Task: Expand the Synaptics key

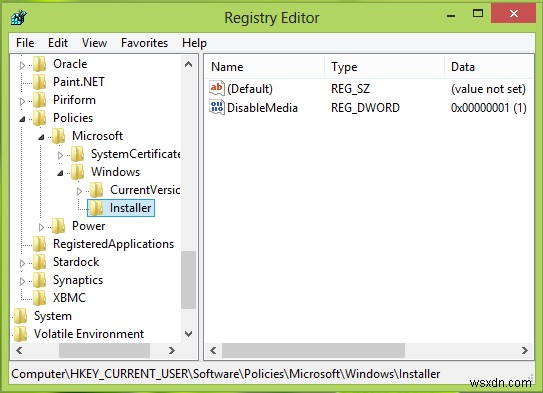Action: coord(23,281)
